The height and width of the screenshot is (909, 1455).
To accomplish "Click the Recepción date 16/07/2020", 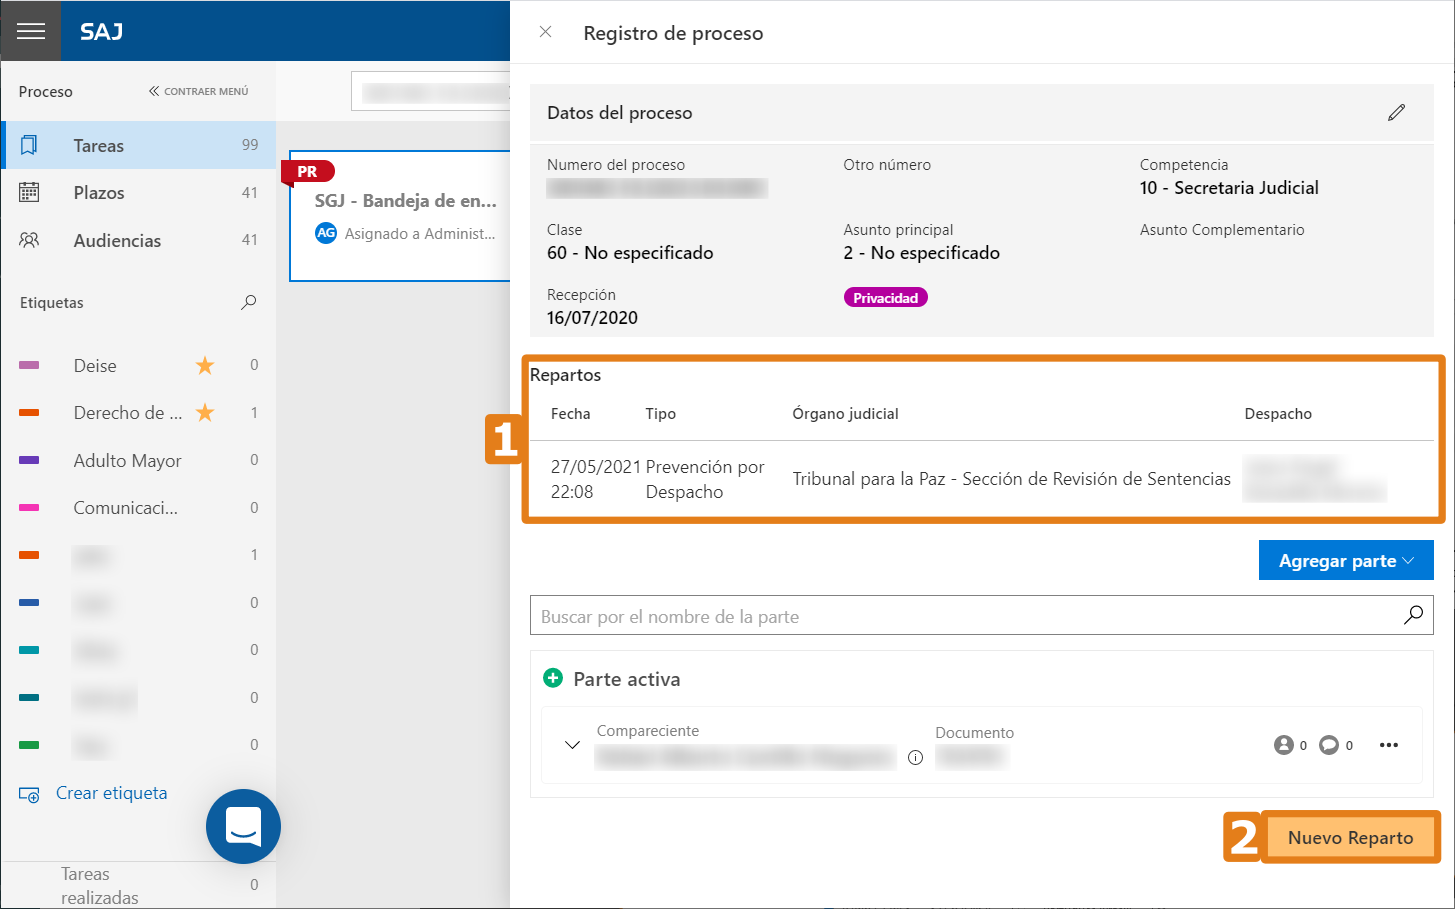I will [592, 318].
